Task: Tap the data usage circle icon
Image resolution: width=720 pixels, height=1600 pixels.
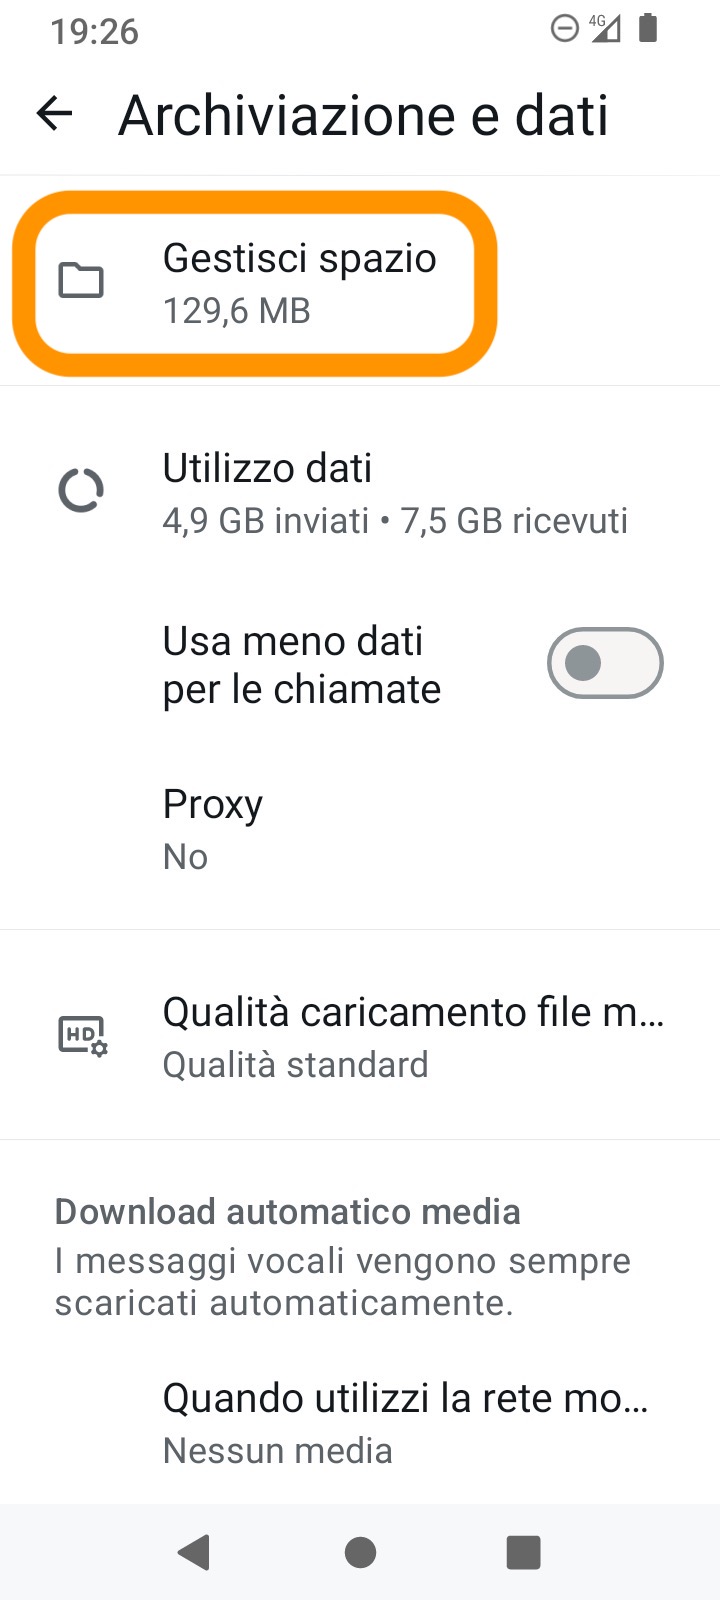Action: click(81, 491)
